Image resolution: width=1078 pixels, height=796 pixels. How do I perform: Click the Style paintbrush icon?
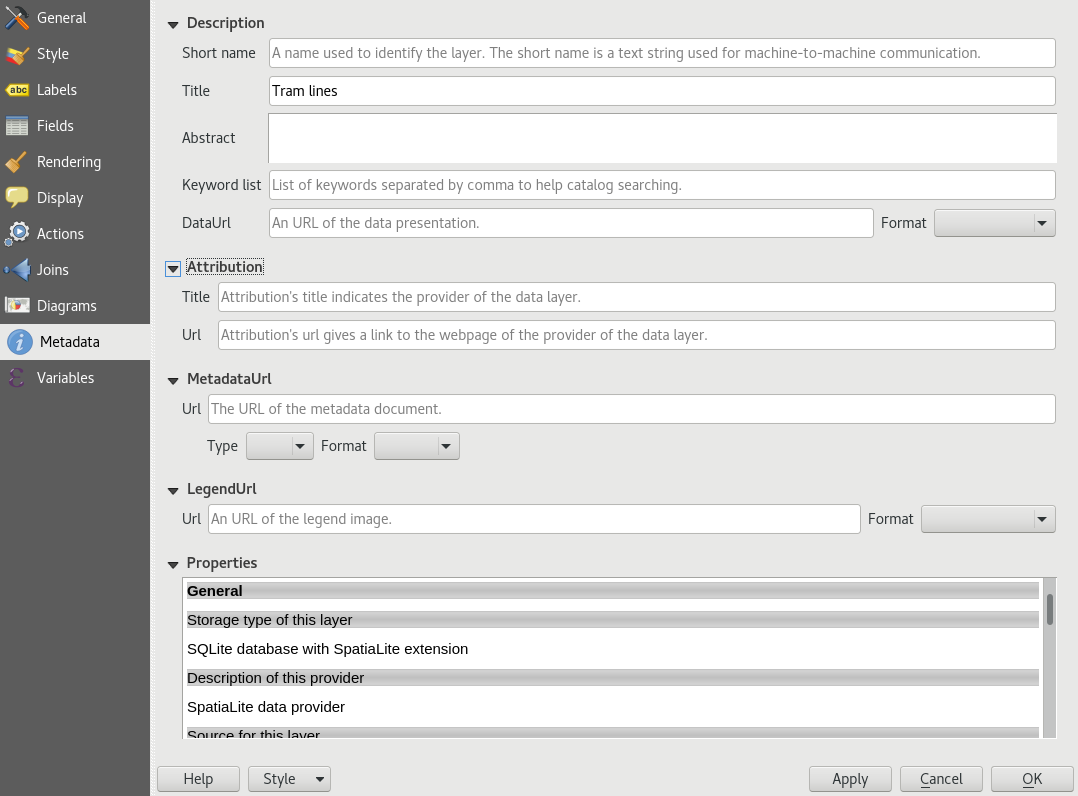[x=16, y=54]
